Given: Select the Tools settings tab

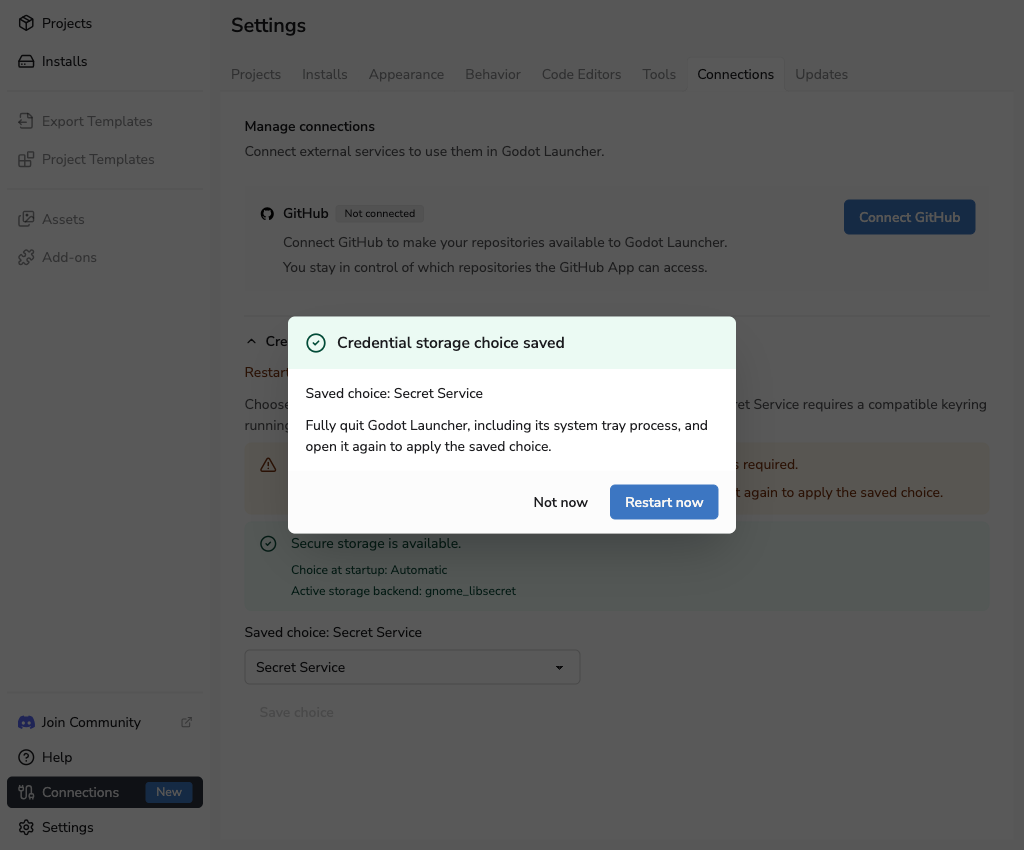Looking at the screenshot, I should 659,74.
